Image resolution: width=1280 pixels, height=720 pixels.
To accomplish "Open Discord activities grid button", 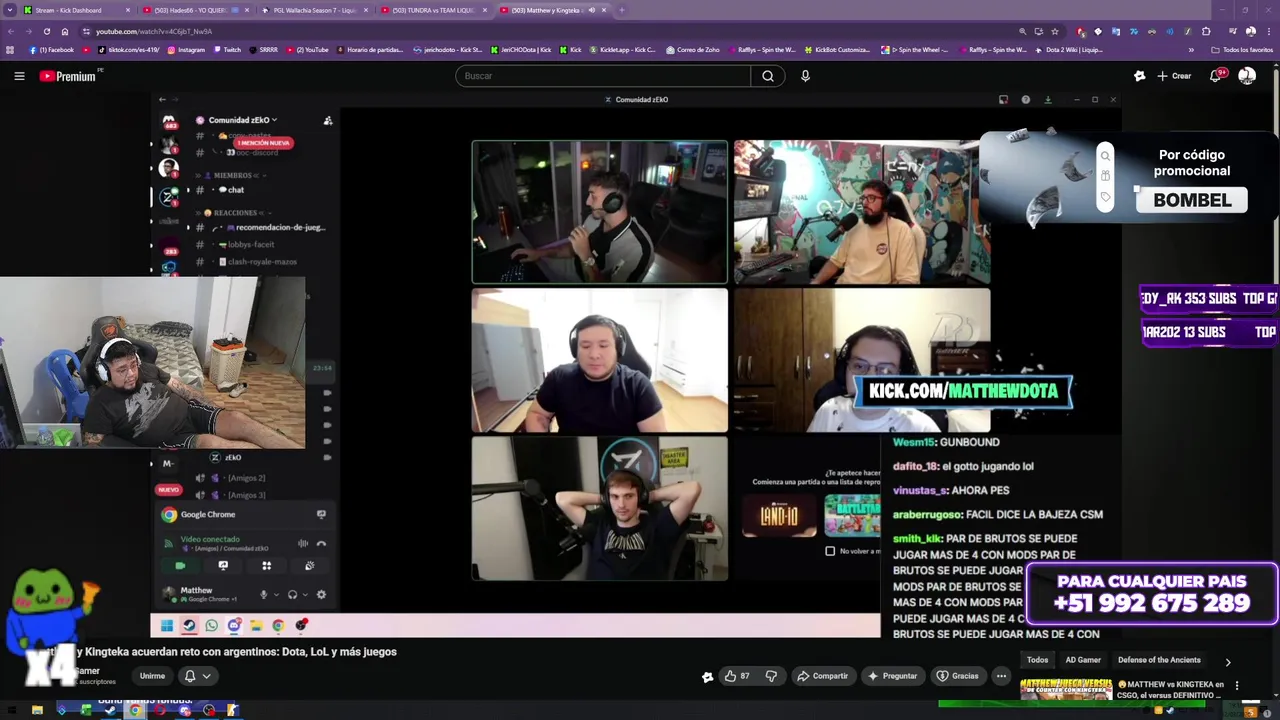I will point(266,566).
